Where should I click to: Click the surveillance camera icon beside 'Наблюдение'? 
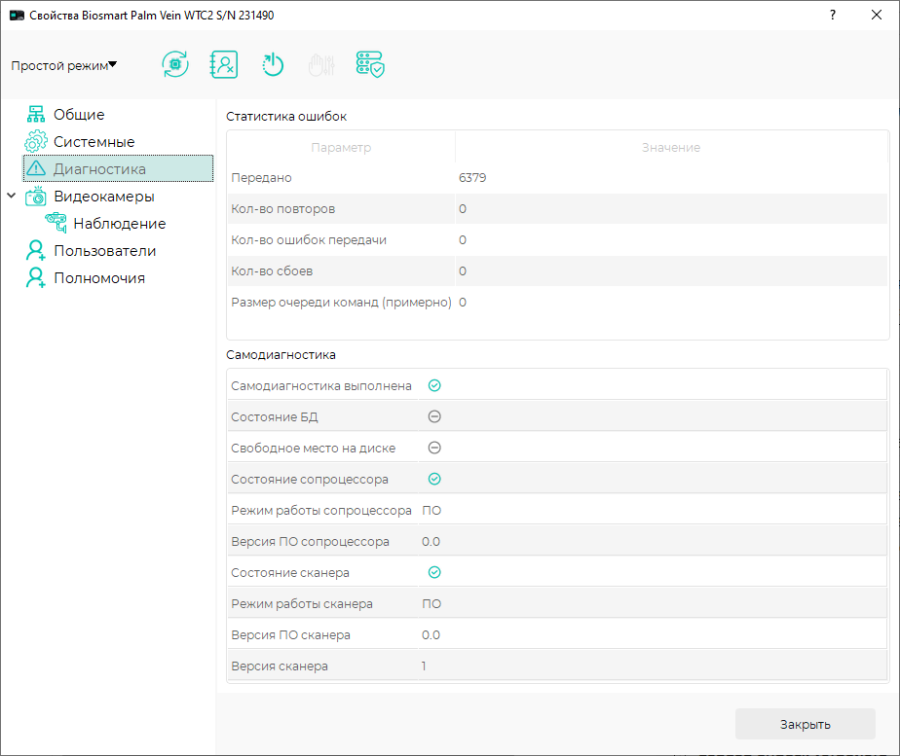pos(56,222)
